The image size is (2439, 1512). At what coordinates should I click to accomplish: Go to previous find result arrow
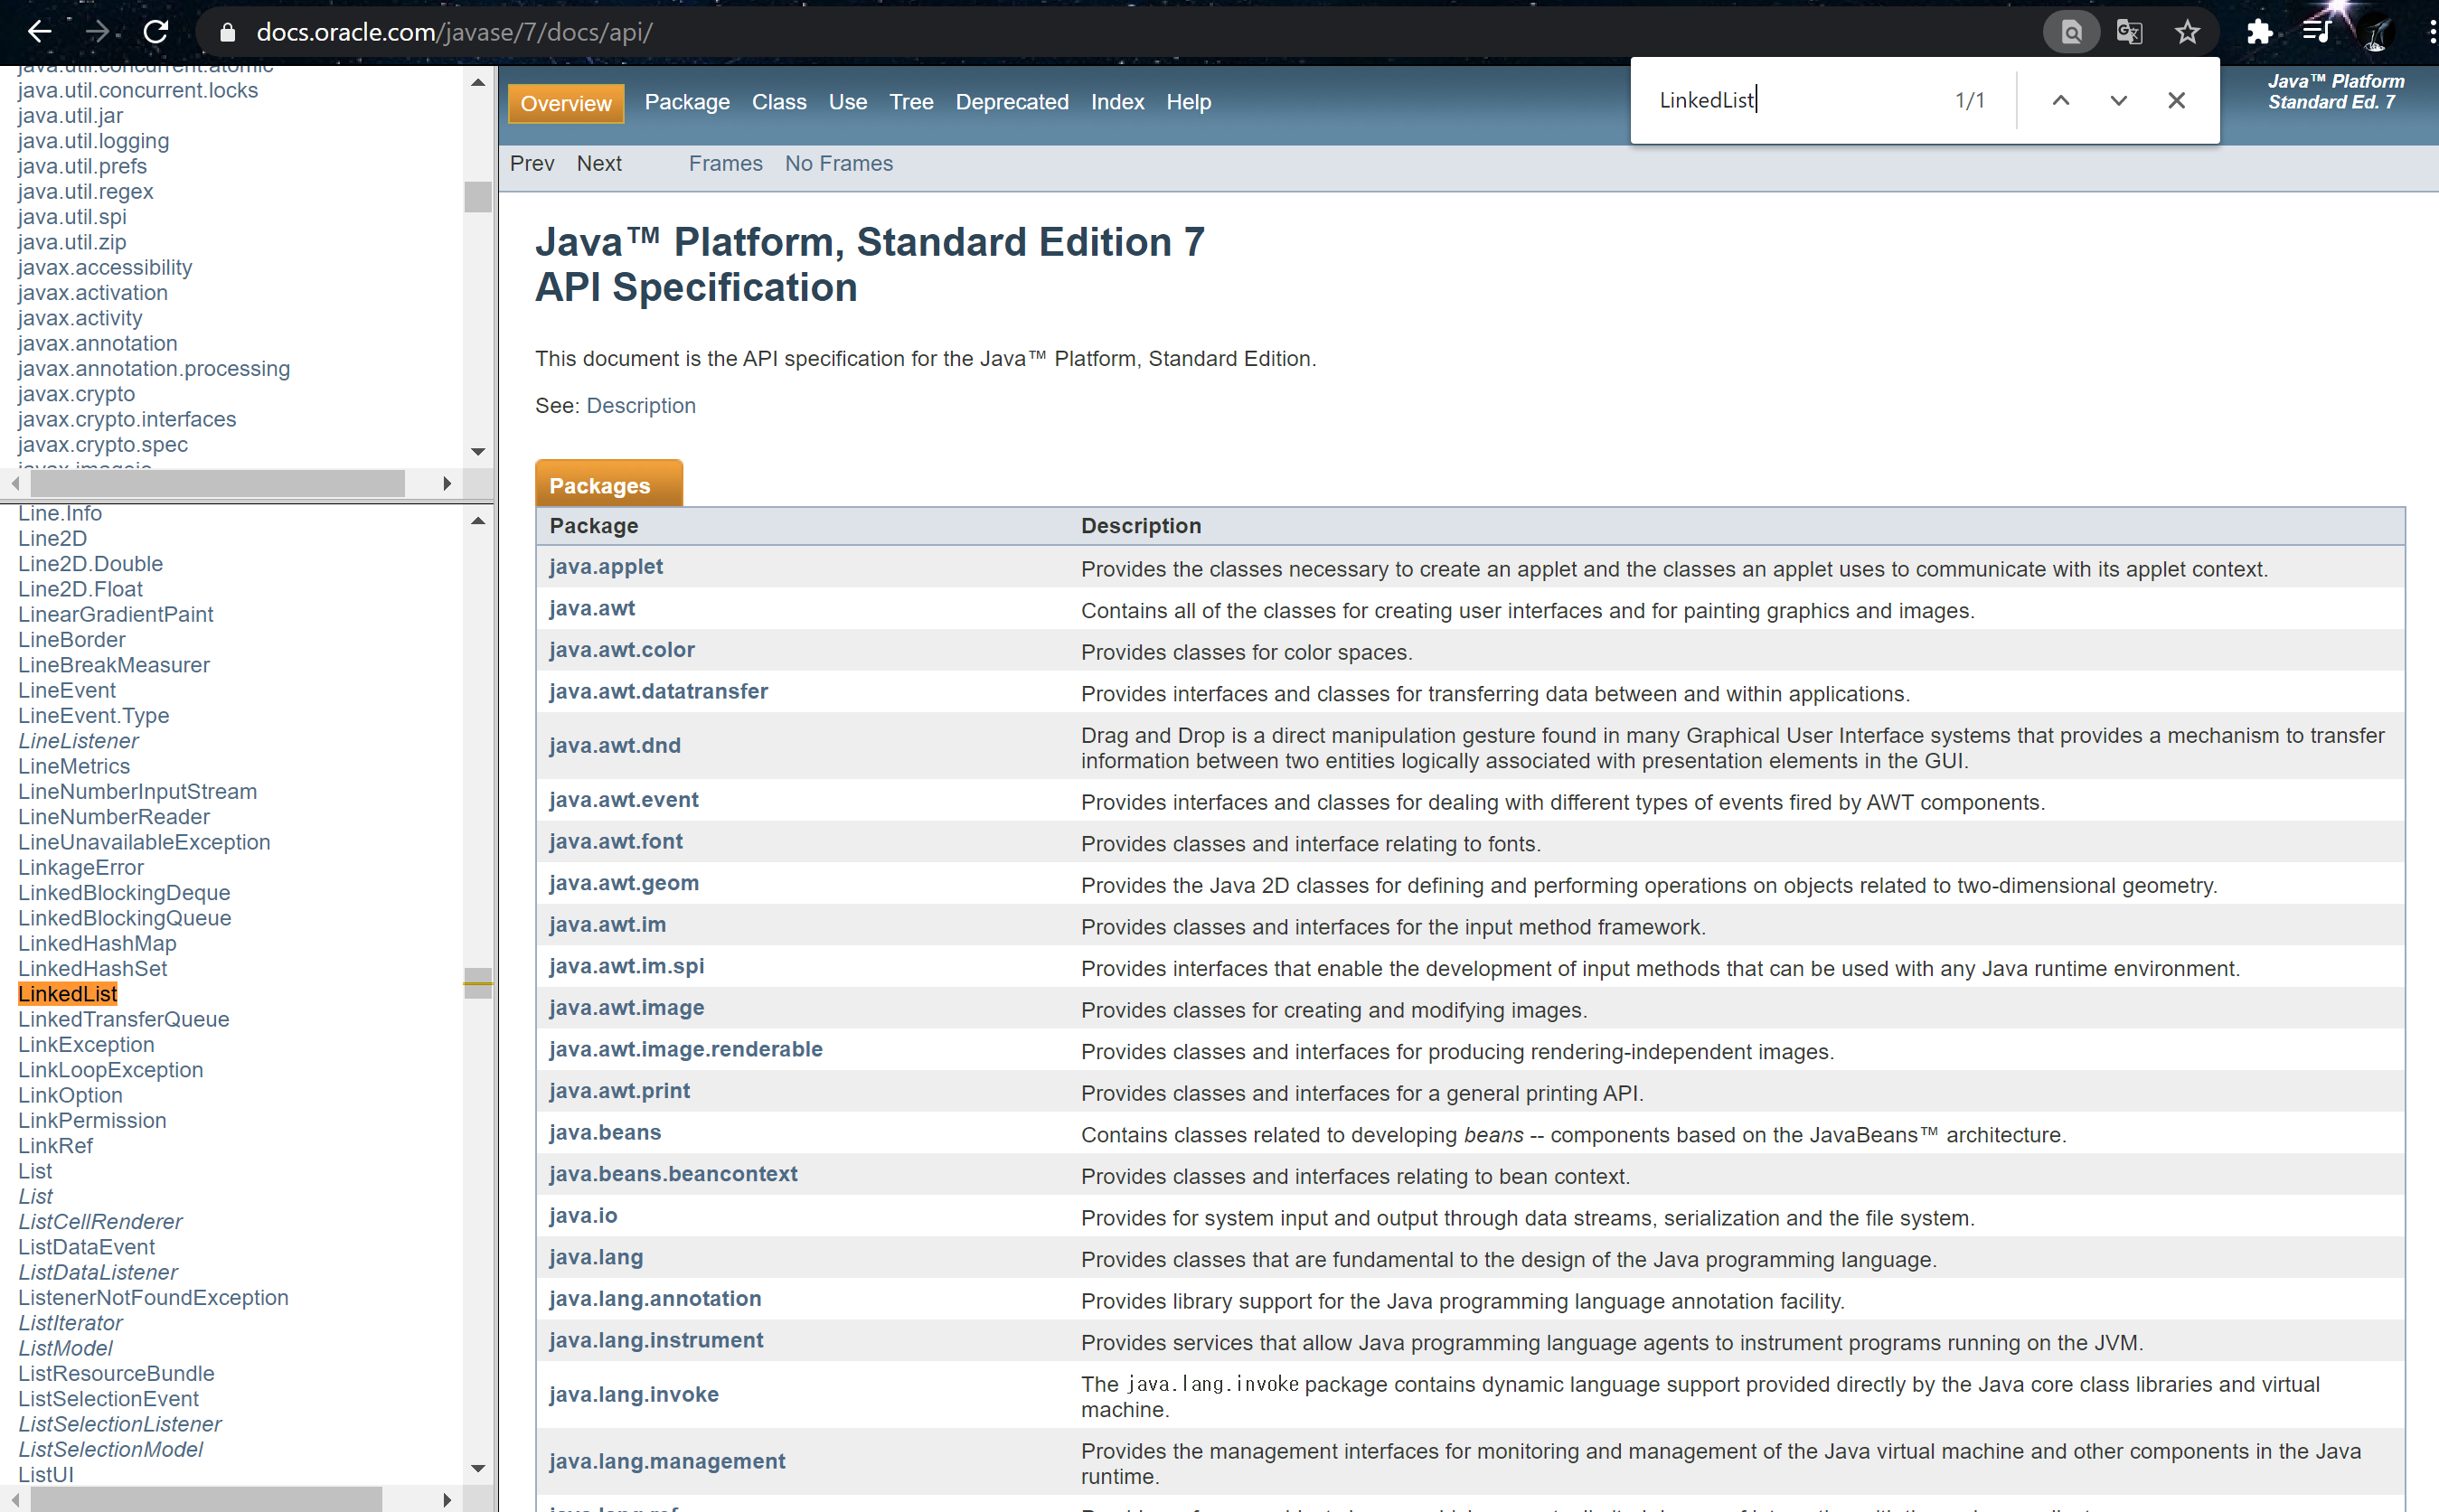click(2061, 100)
